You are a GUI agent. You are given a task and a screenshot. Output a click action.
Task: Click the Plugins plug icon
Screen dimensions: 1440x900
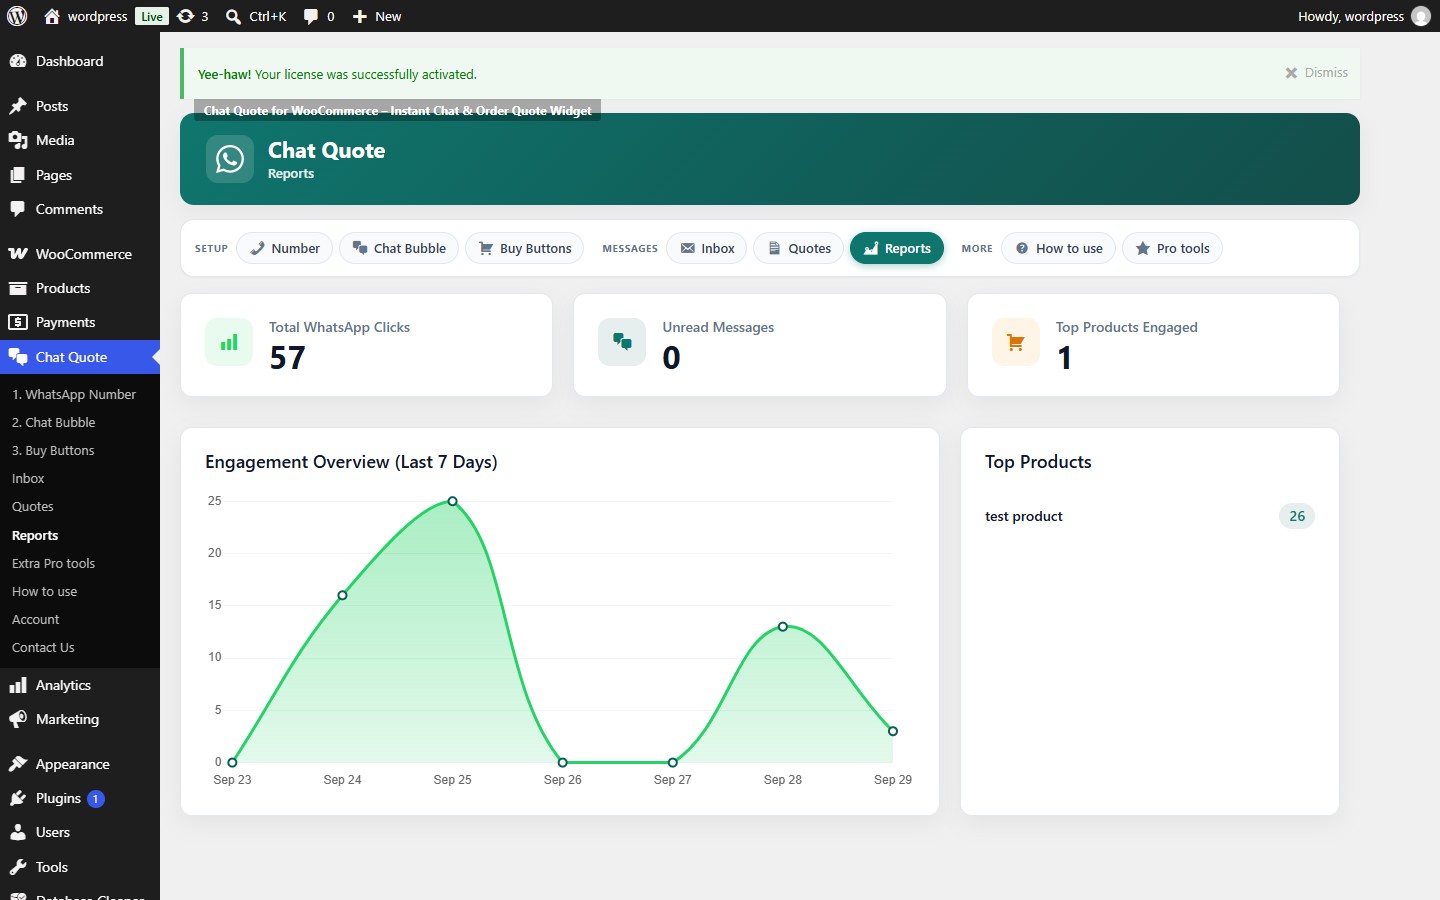(x=18, y=798)
